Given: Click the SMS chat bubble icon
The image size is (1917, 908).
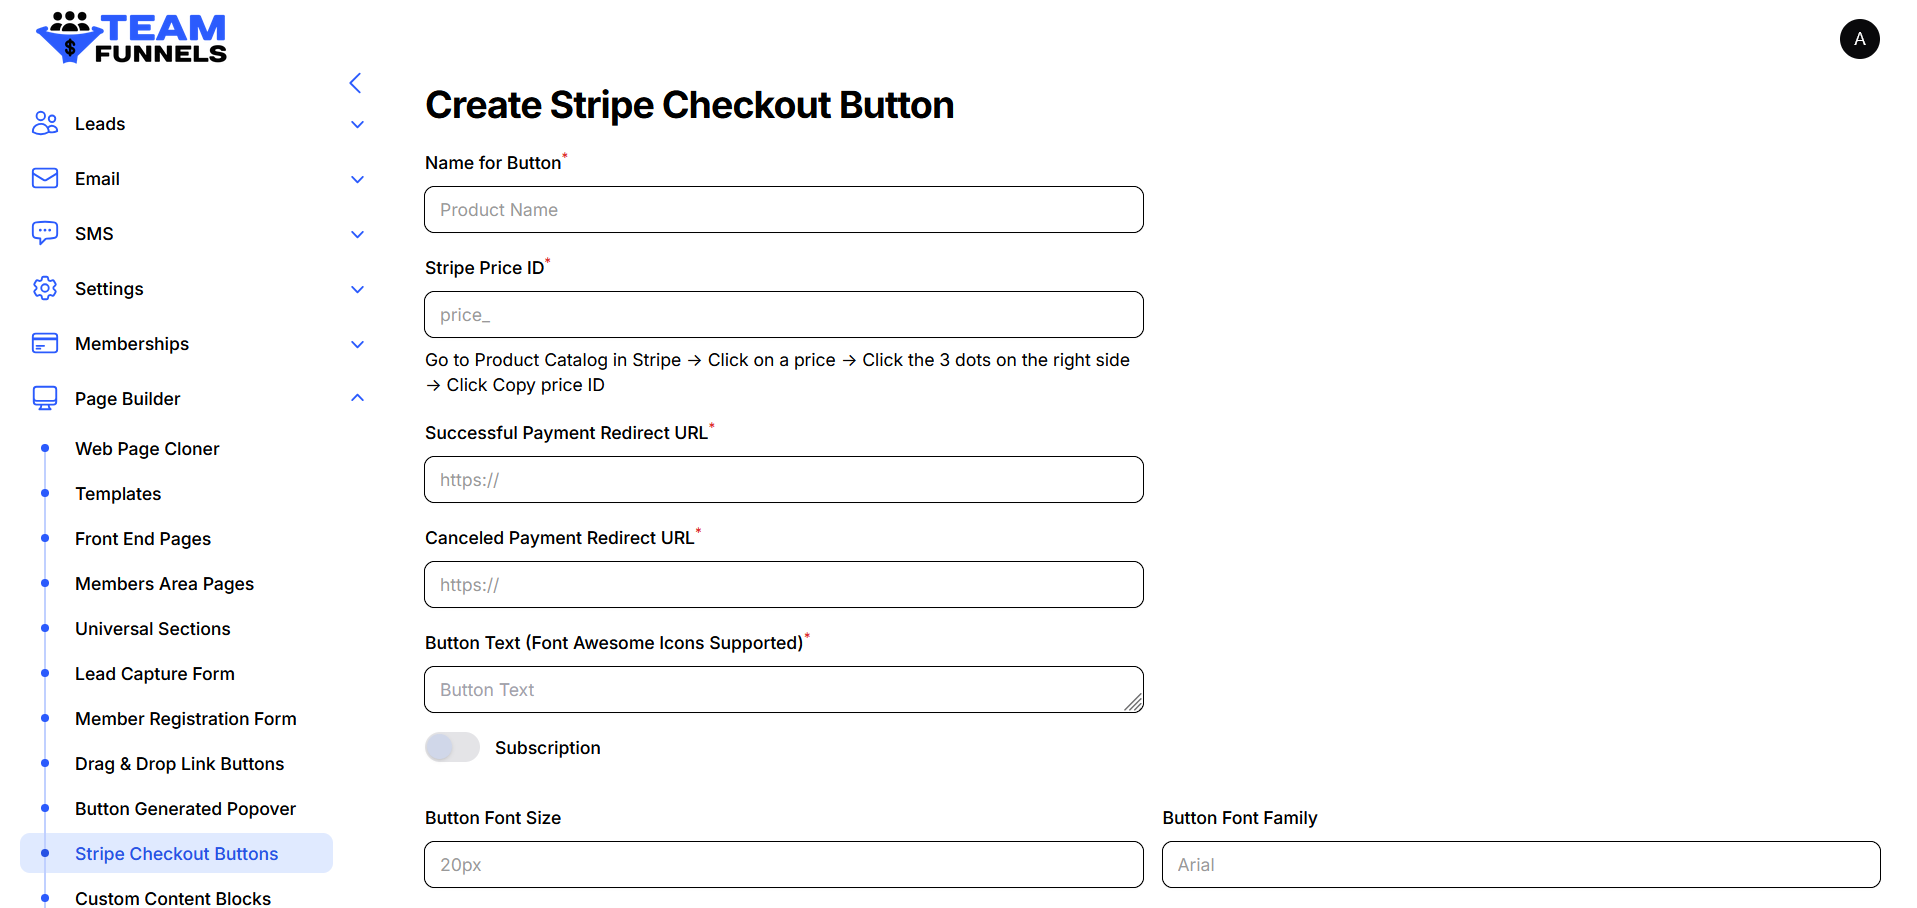Looking at the screenshot, I should [45, 233].
